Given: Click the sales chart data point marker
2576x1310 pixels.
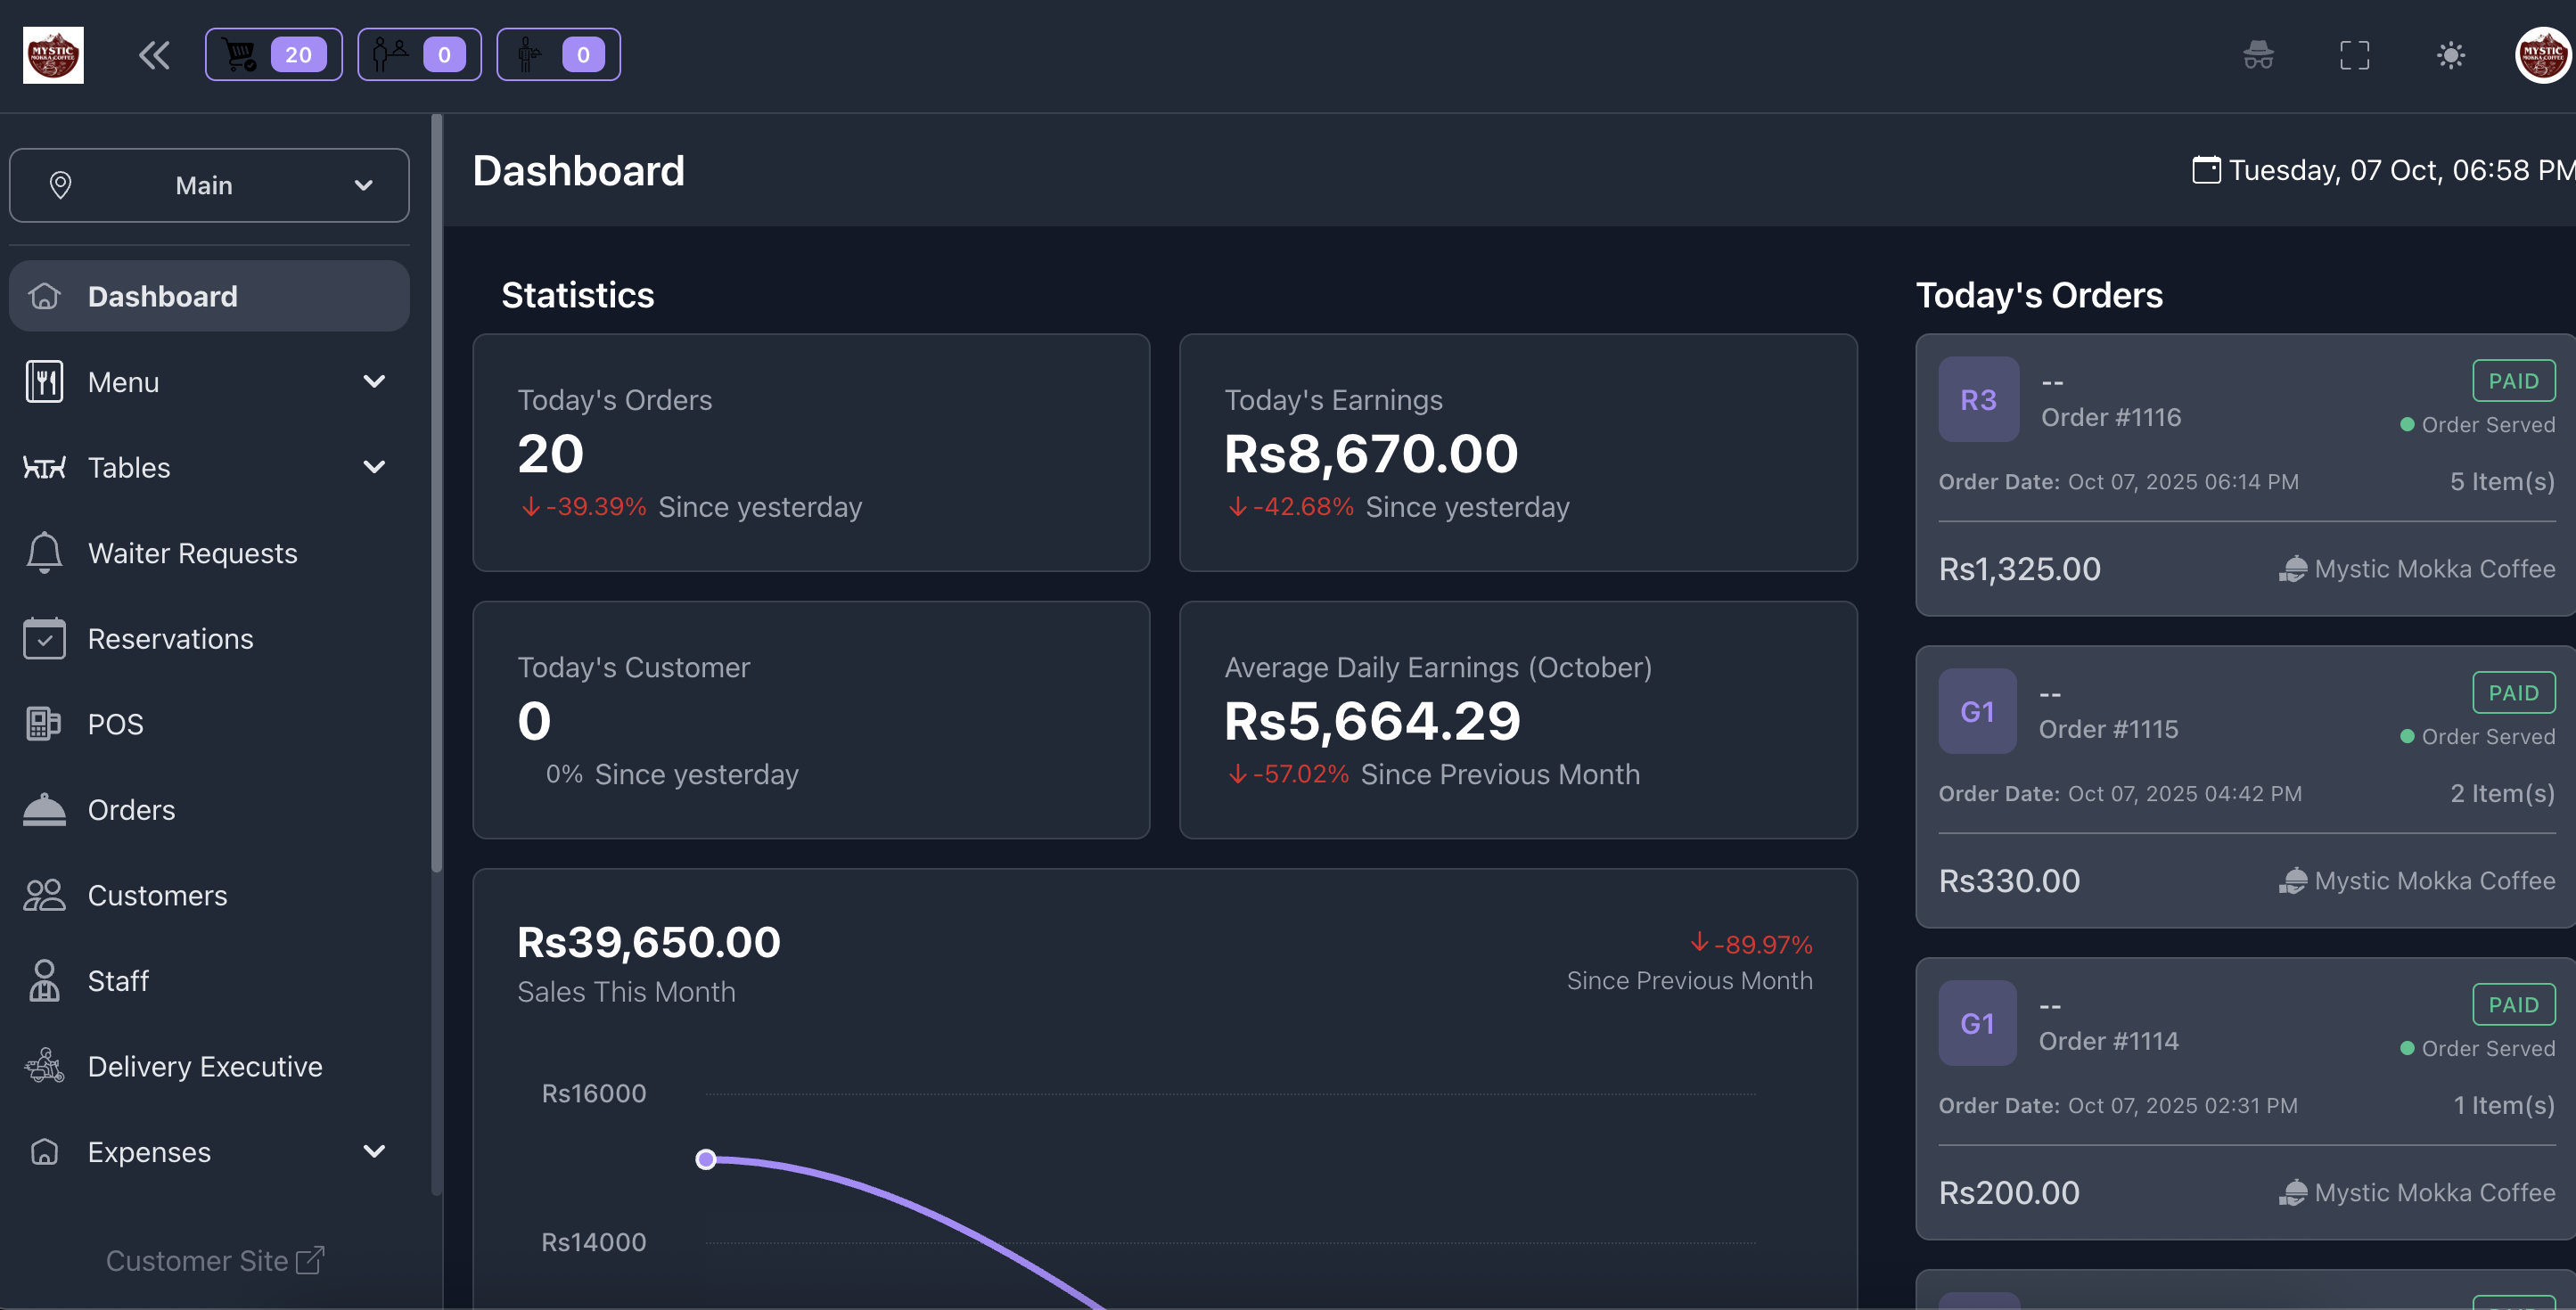Looking at the screenshot, I should (706, 1159).
